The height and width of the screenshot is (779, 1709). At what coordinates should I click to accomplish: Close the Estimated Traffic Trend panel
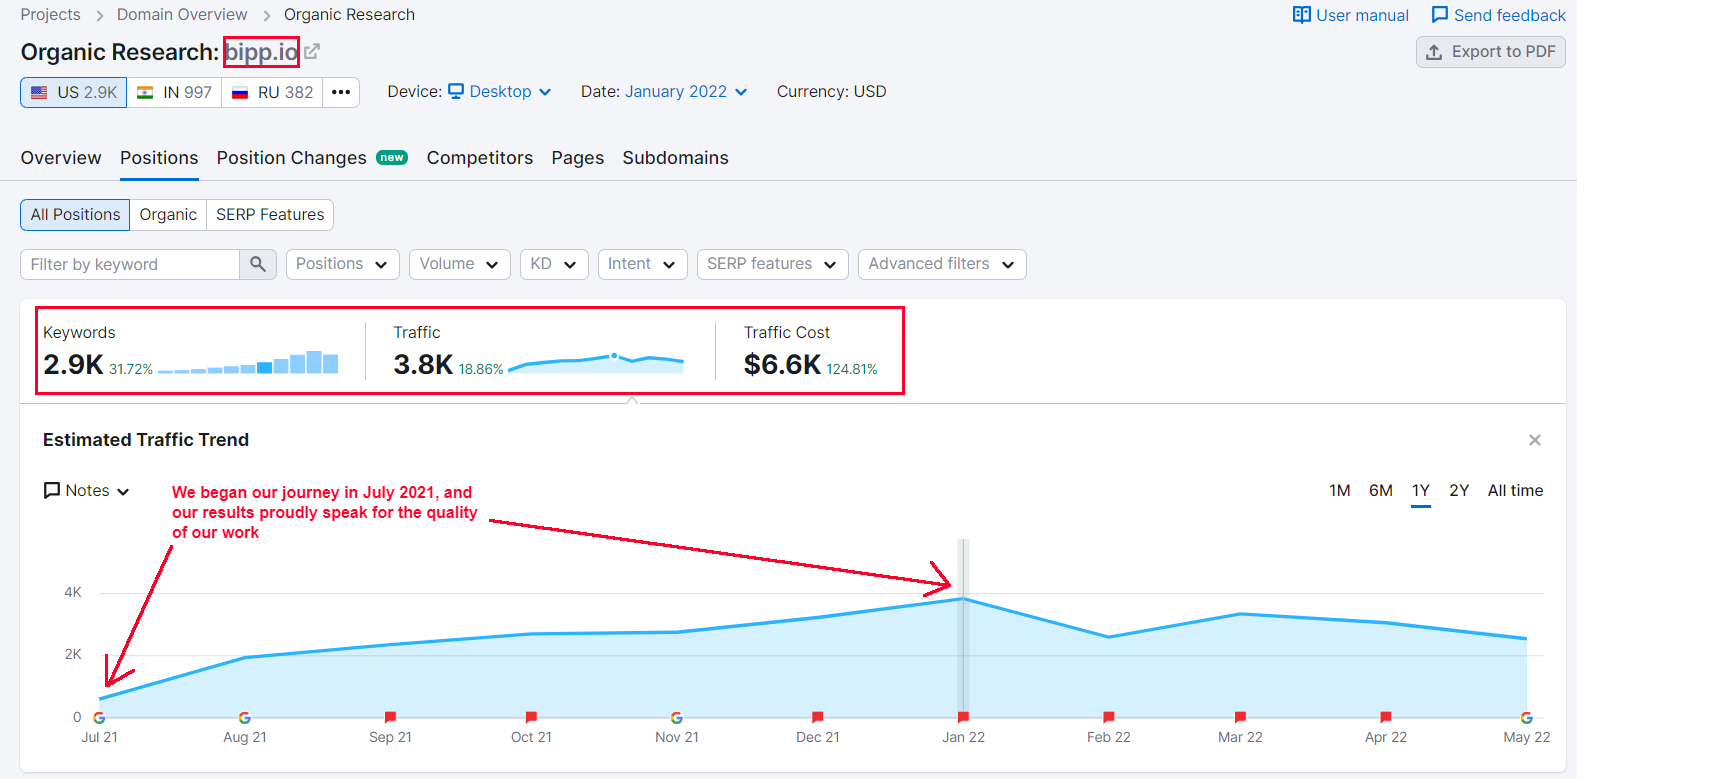[x=1535, y=440]
